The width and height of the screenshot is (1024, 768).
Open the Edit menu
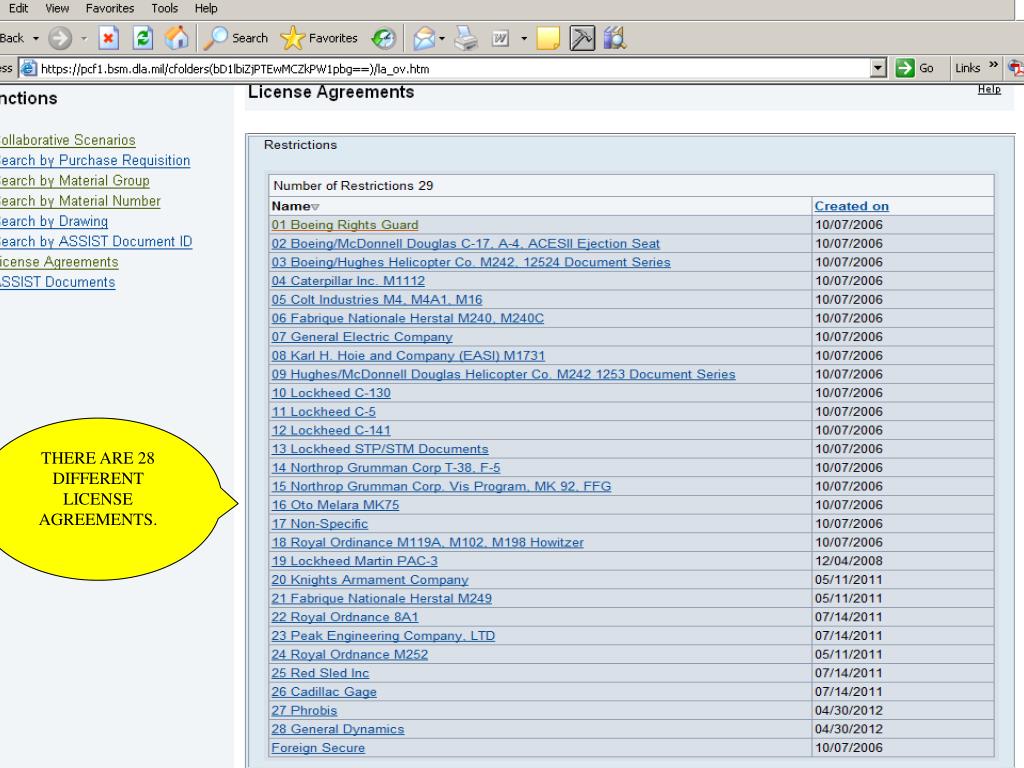[18, 8]
